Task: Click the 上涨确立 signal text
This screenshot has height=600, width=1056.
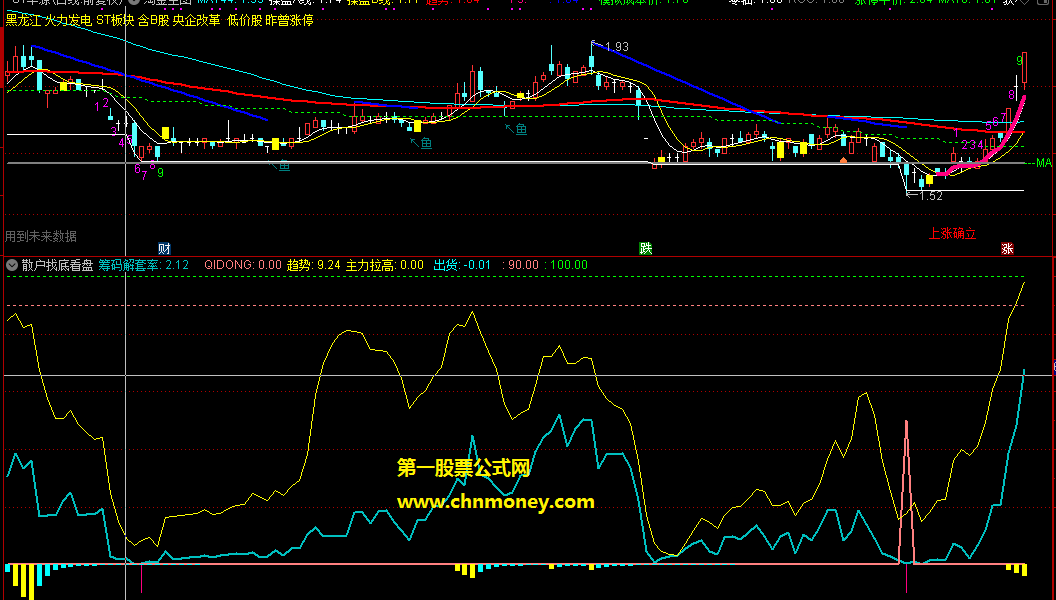Action: click(x=952, y=234)
